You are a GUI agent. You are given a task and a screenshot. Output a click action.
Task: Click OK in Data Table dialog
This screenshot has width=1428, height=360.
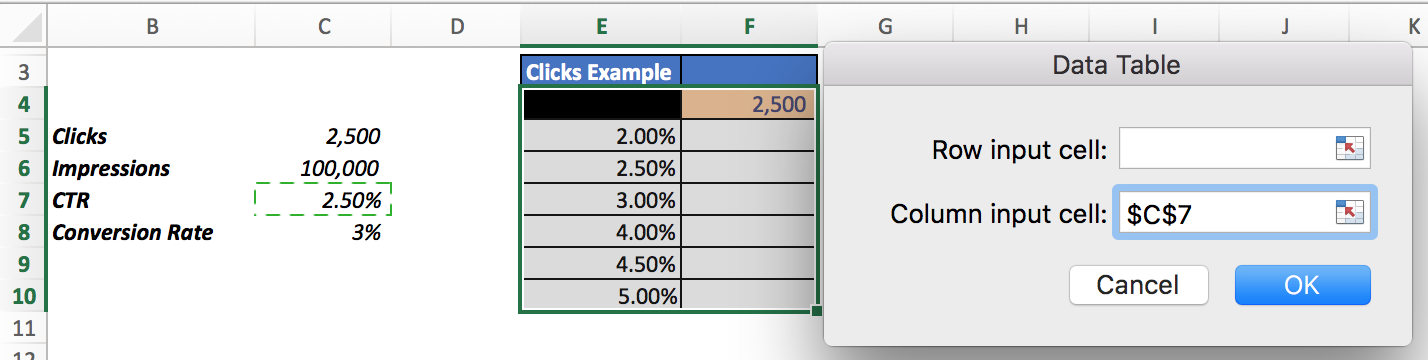pyautogui.click(x=1302, y=285)
